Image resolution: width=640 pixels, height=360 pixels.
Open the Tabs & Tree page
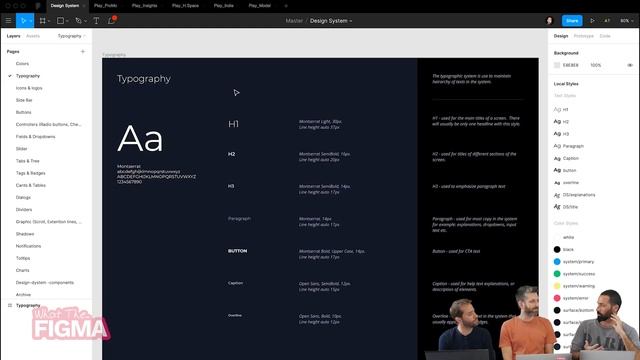pyautogui.click(x=28, y=161)
